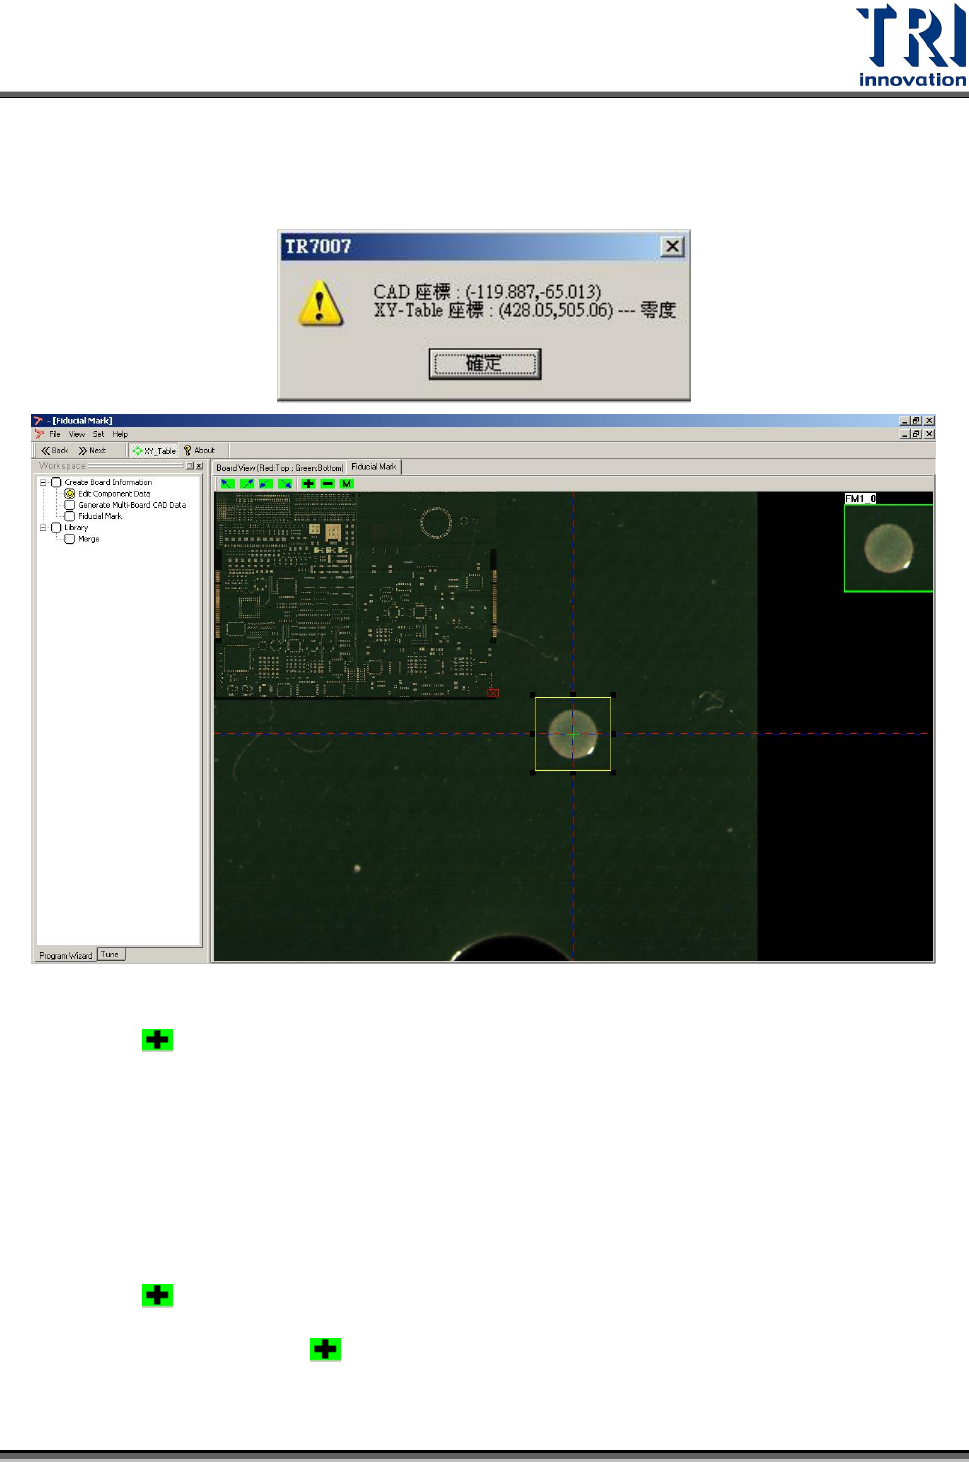This screenshot has width=969, height=1462.
Task: Undock the Workspace panel with float button
Action: pyautogui.click(x=189, y=466)
